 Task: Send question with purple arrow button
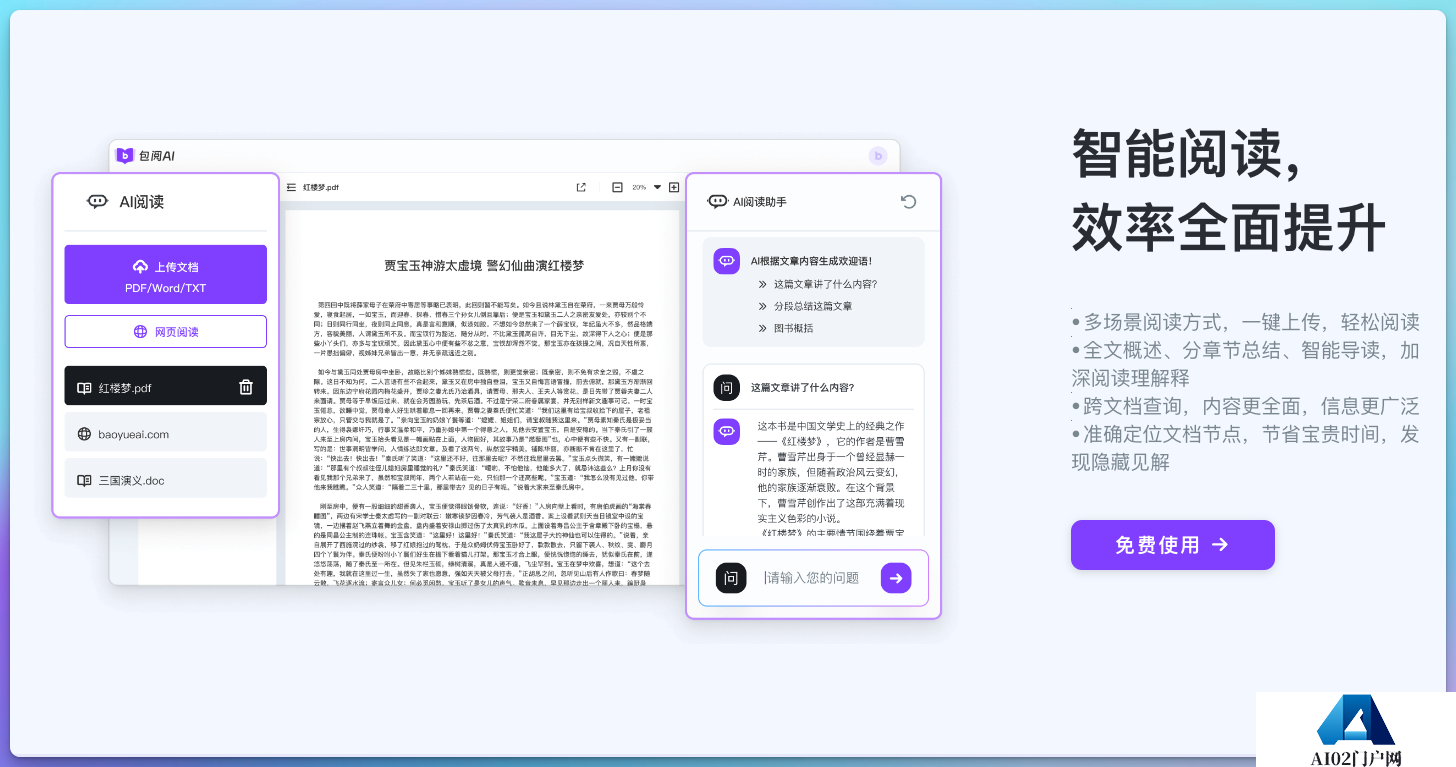pos(896,578)
